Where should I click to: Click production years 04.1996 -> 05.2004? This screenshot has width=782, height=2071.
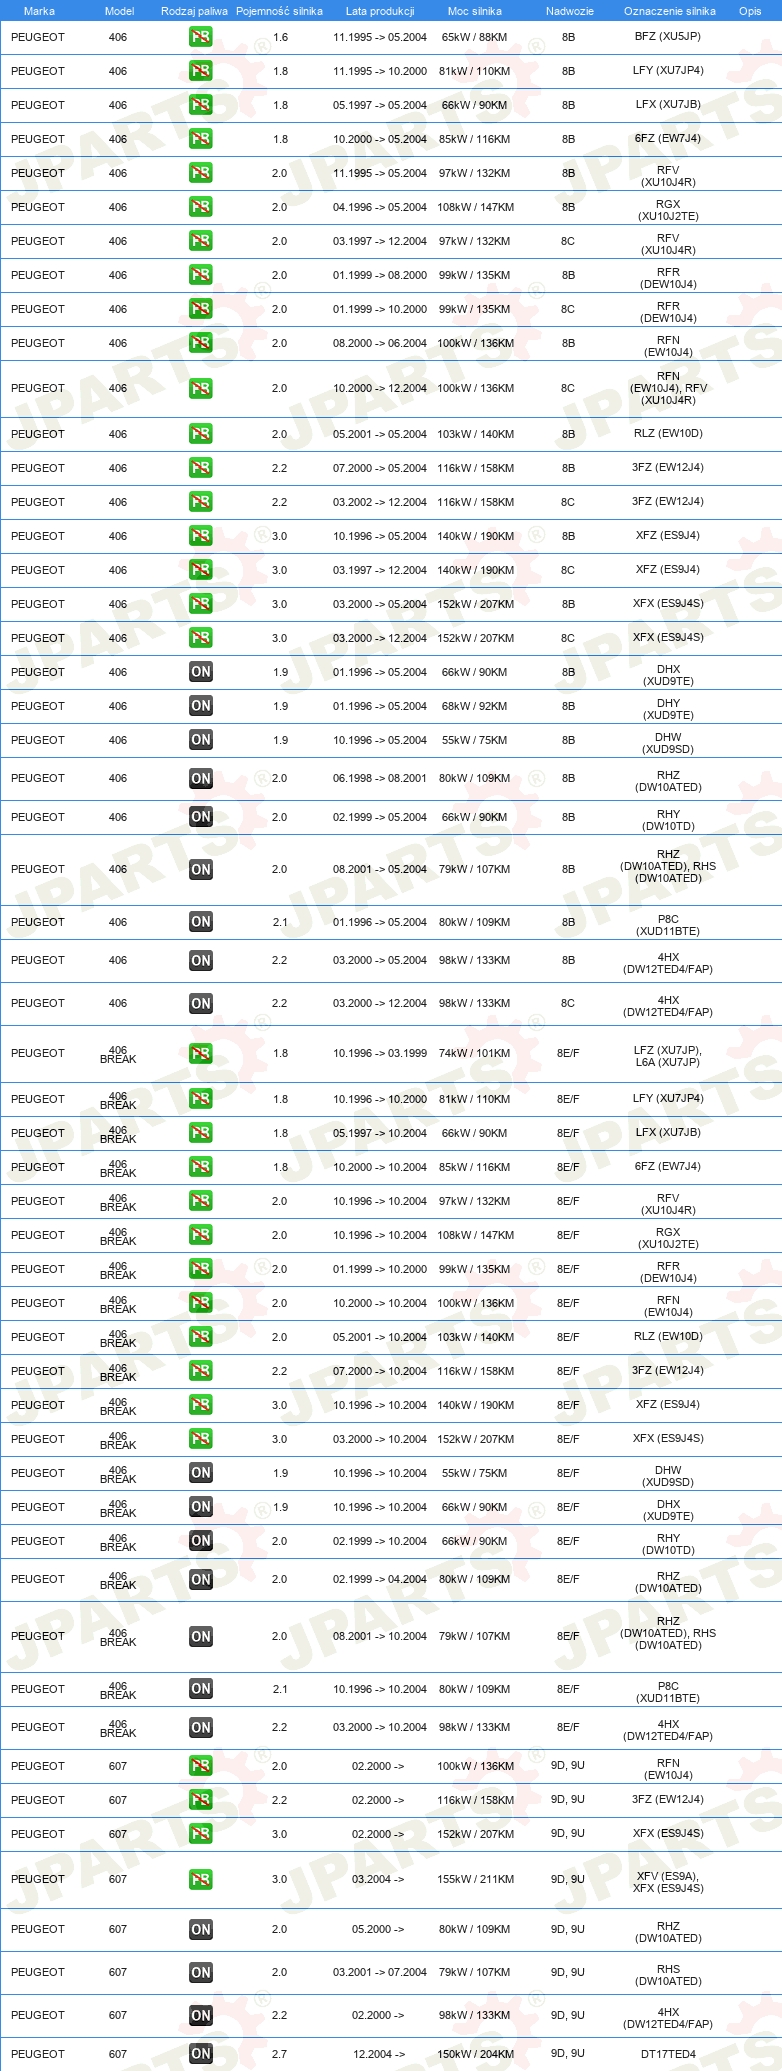(x=380, y=207)
